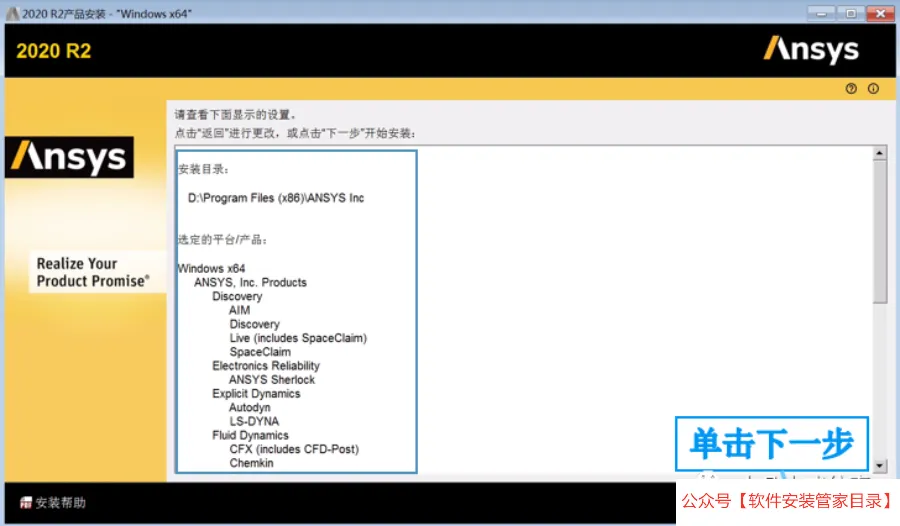Select the Windows x64 line
Viewport: 900px width, 526px height.
211,268
